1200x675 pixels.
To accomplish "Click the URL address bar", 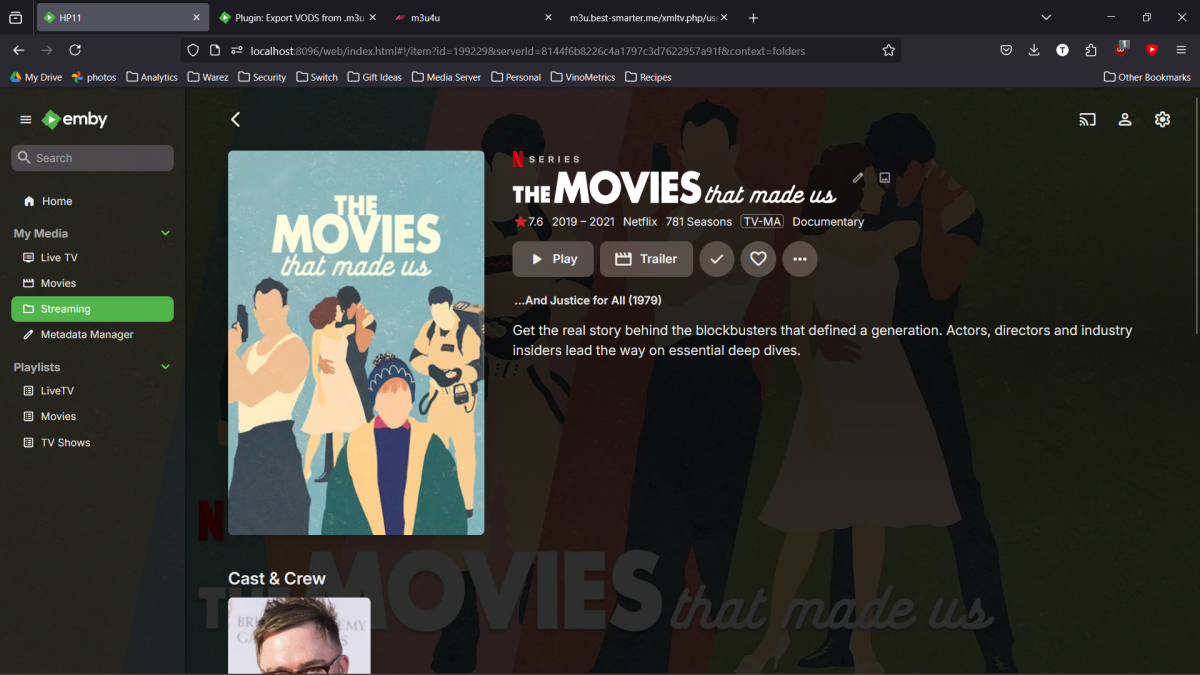I will click(540, 51).
